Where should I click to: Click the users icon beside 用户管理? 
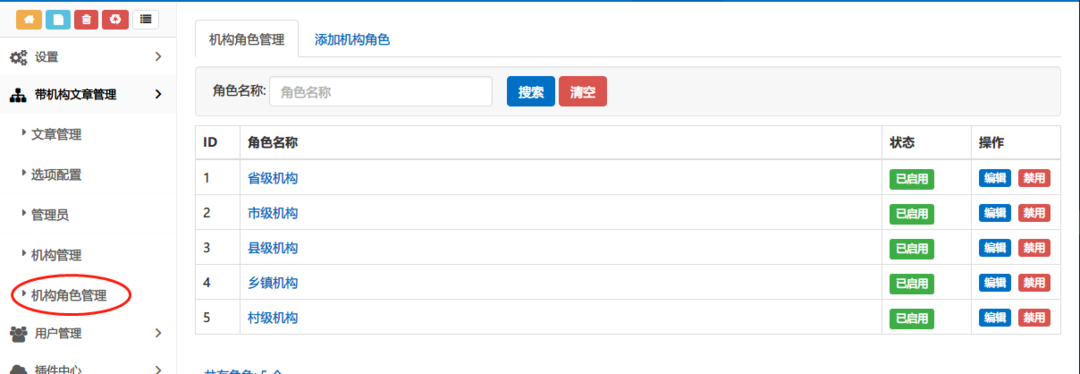point(19,334)
